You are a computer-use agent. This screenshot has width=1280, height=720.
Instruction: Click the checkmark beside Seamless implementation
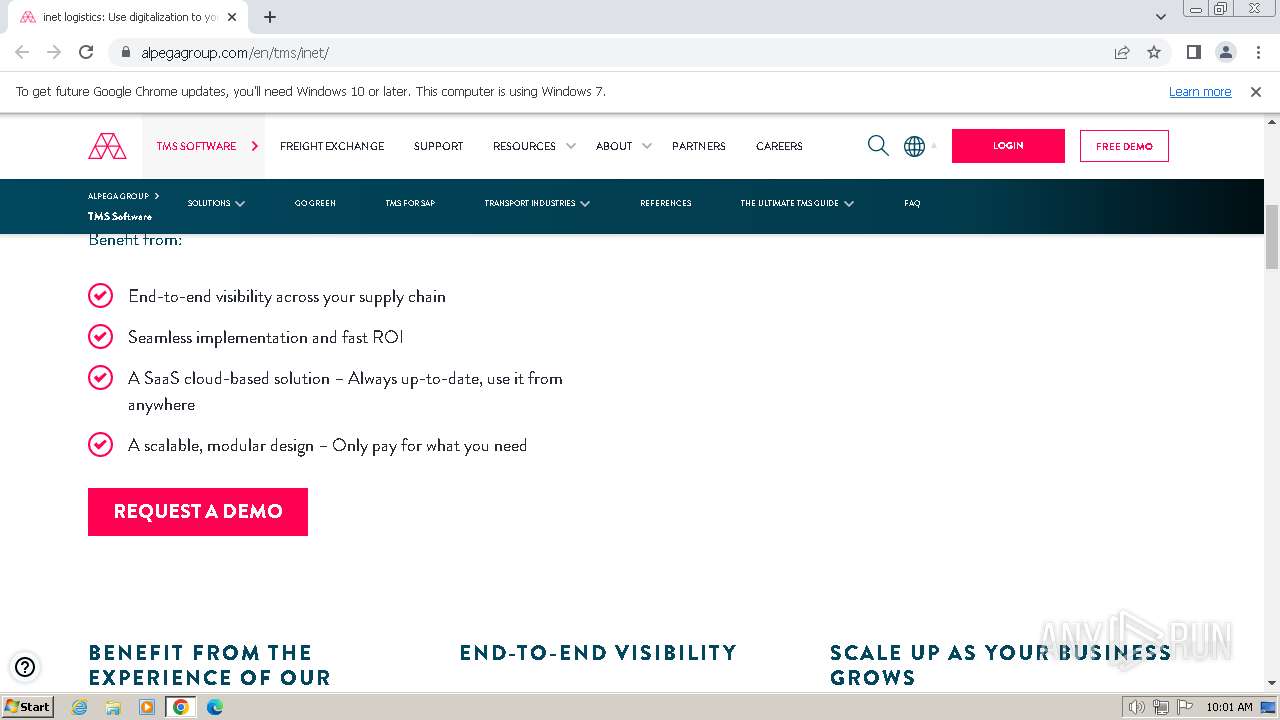pyautogui.click(x=100, y=336)
